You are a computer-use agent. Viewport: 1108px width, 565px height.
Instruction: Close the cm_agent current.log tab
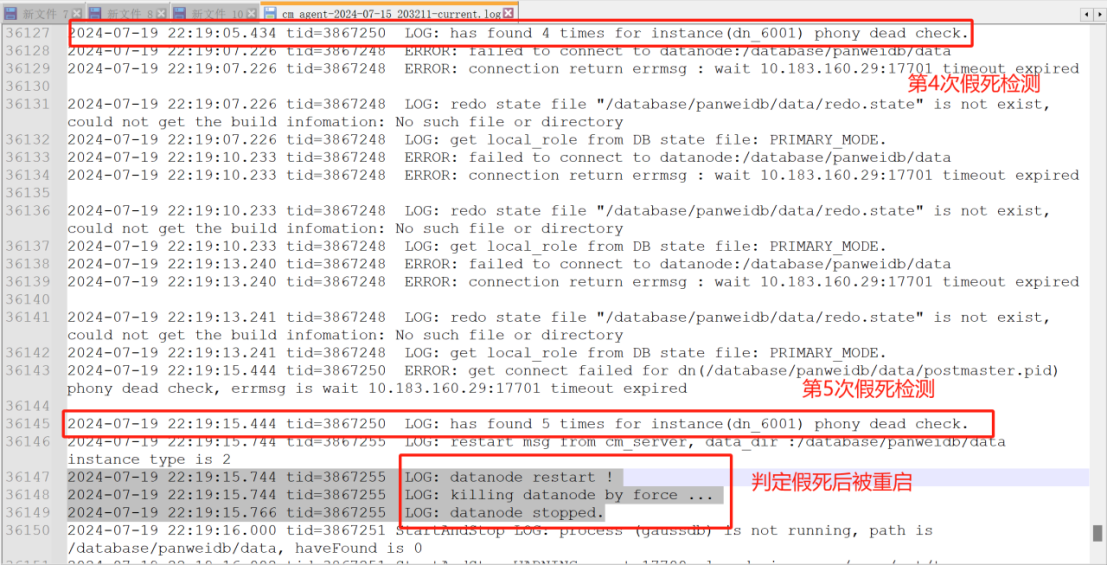(507, 13)
